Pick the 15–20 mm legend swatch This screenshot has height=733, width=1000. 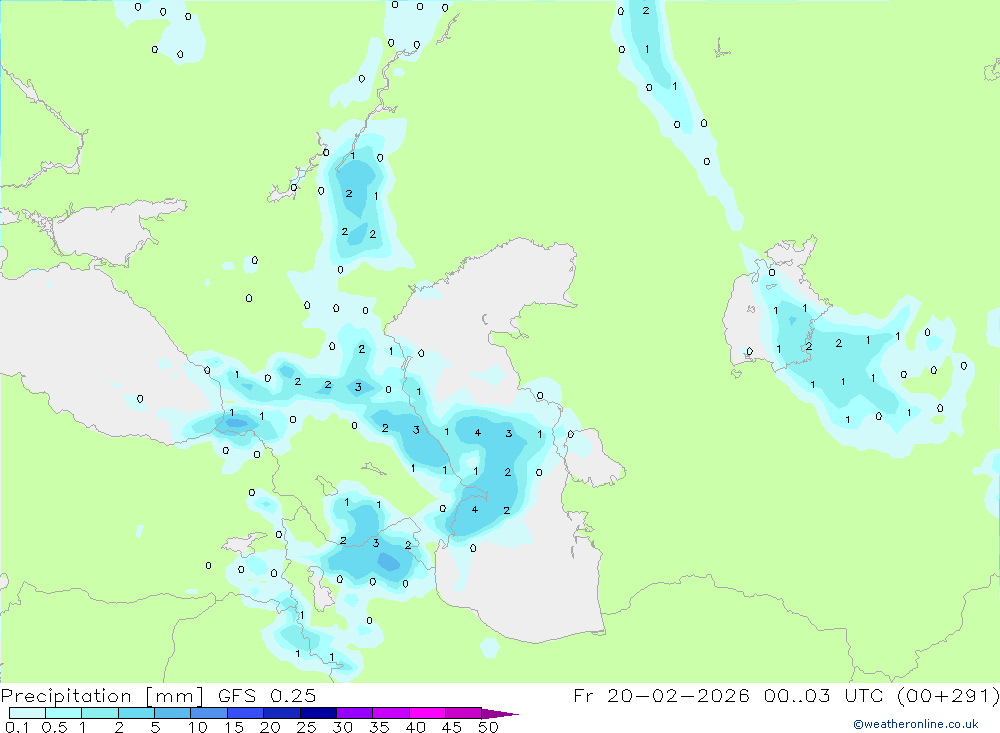coord(246,713)
